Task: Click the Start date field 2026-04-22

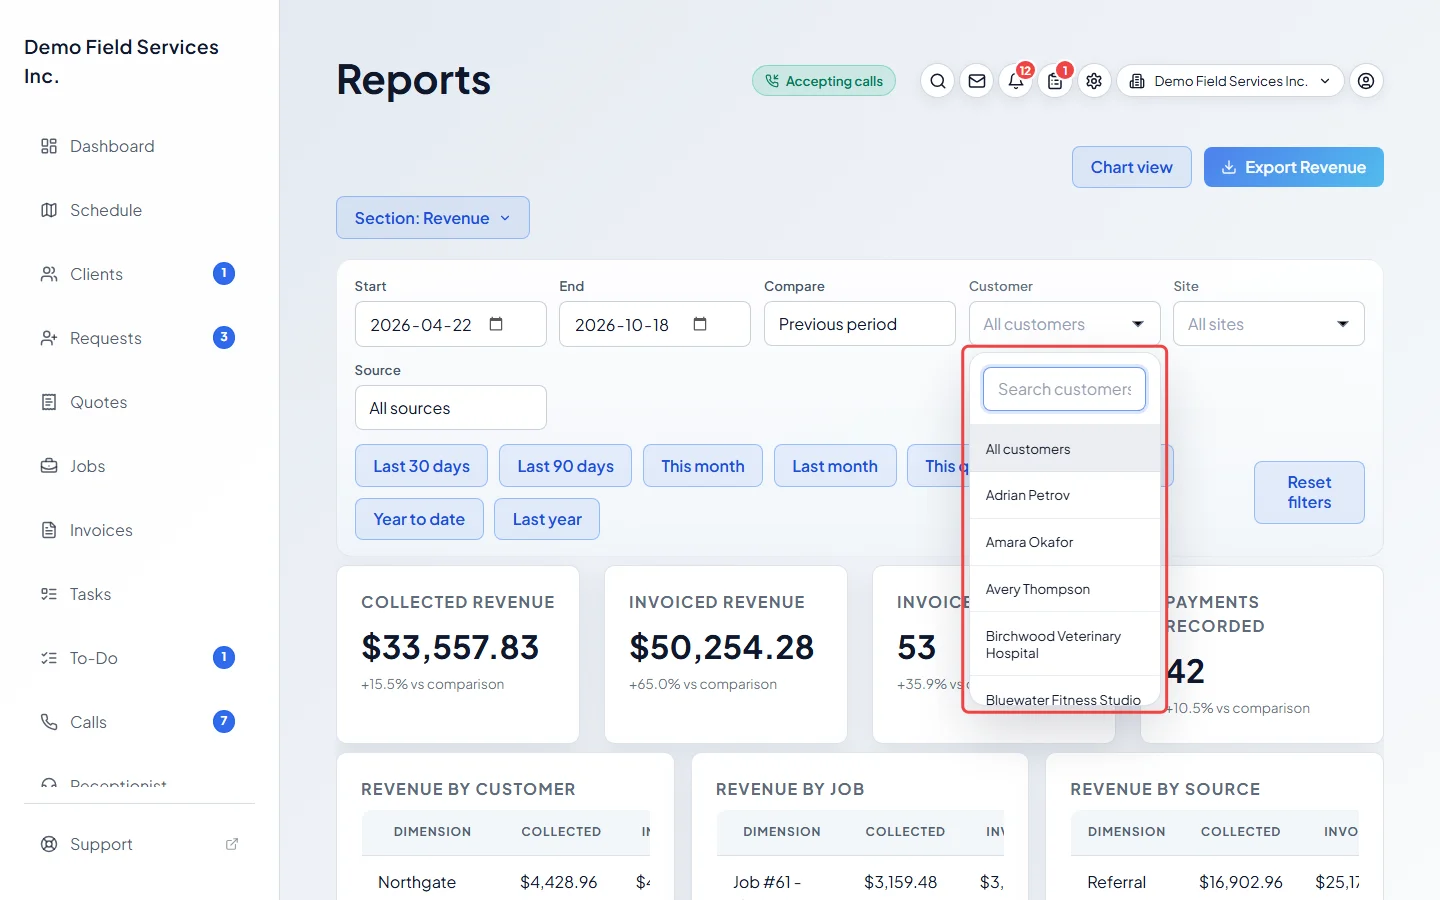Action: coord(451,324)
